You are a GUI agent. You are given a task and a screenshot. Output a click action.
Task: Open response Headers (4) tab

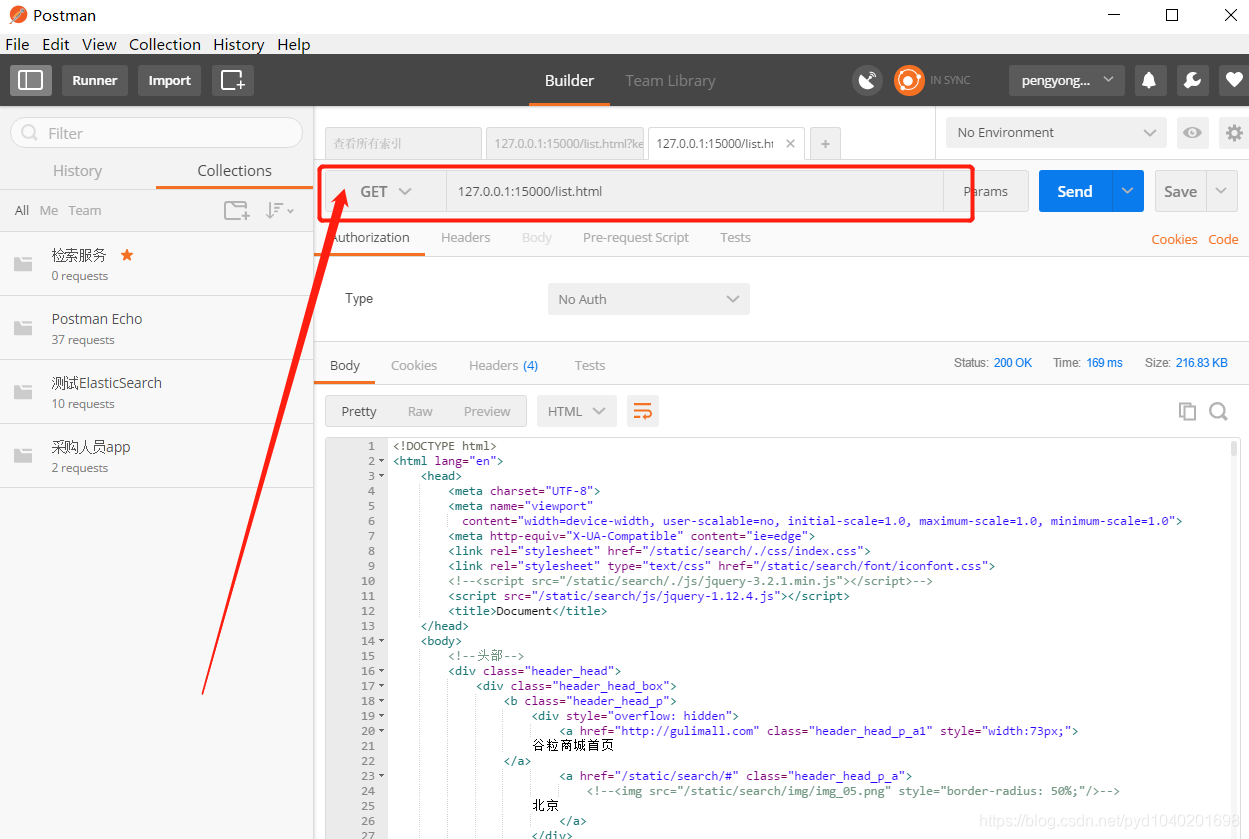click(x=503, y=365)
